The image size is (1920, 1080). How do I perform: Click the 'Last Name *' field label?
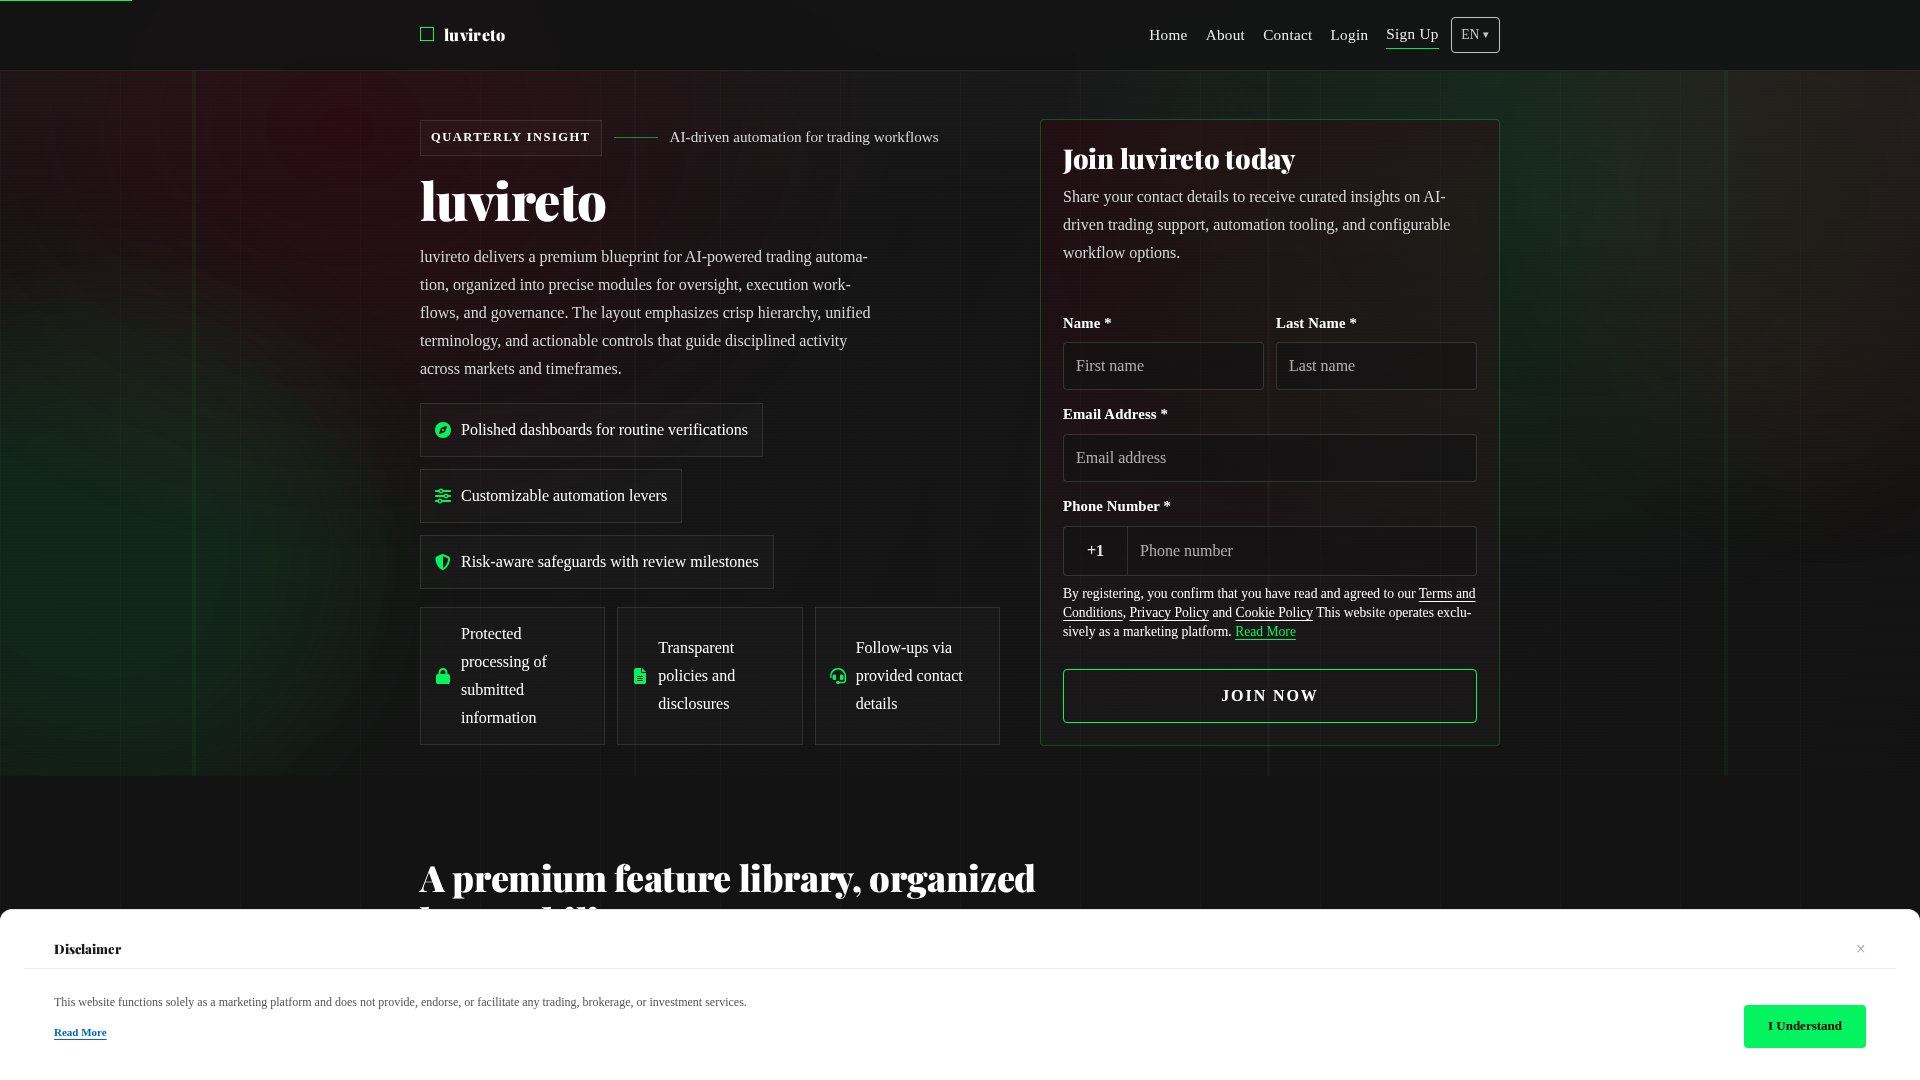coord(1316,323)
